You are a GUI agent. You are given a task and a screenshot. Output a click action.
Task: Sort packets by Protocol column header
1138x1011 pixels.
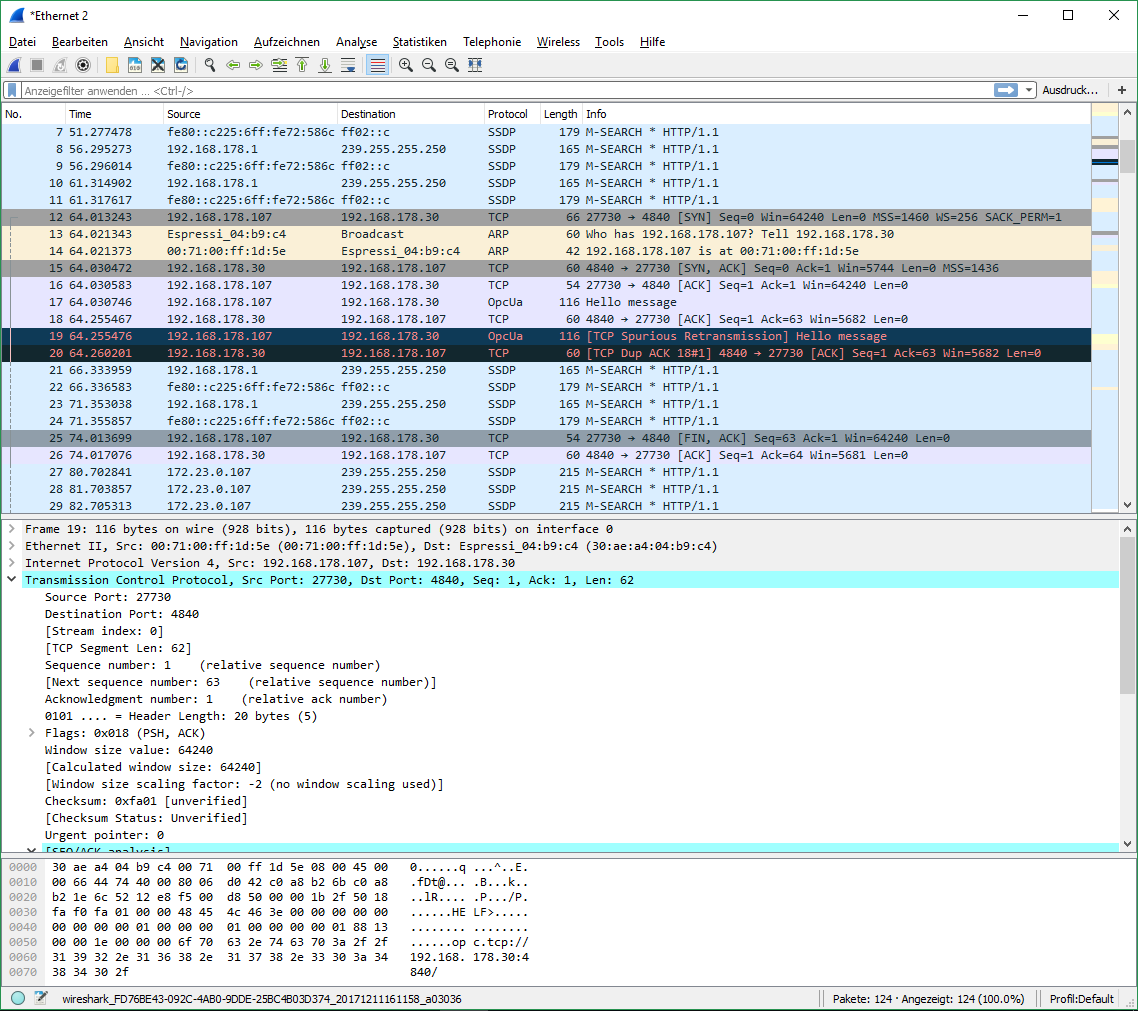[512, 114]
